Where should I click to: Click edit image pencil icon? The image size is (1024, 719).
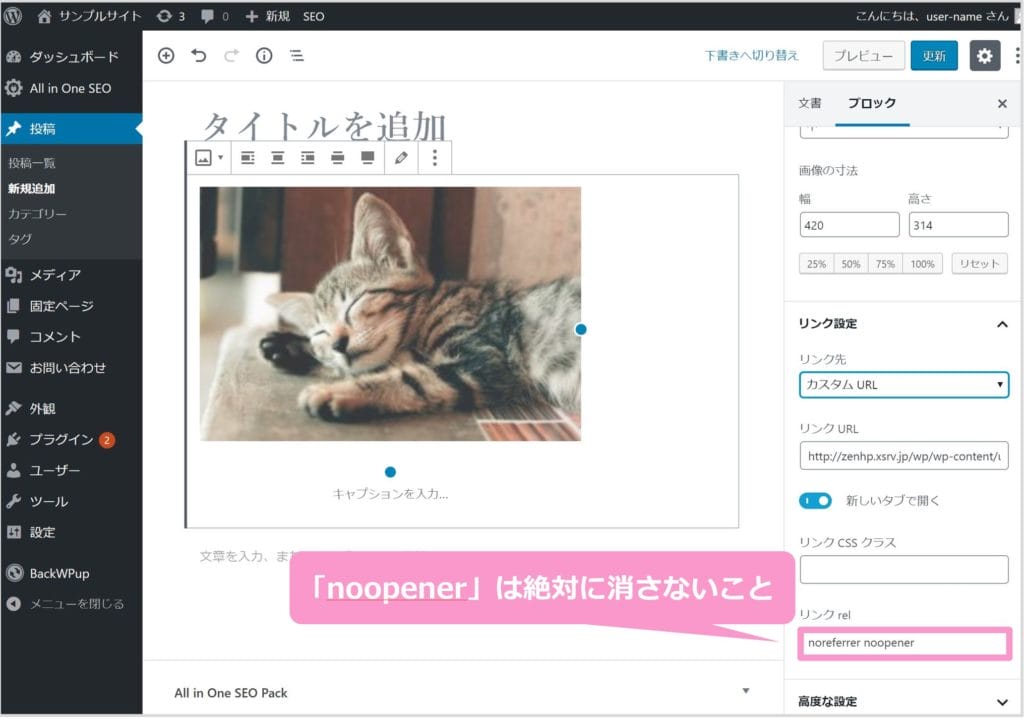[x=401, y=157]
